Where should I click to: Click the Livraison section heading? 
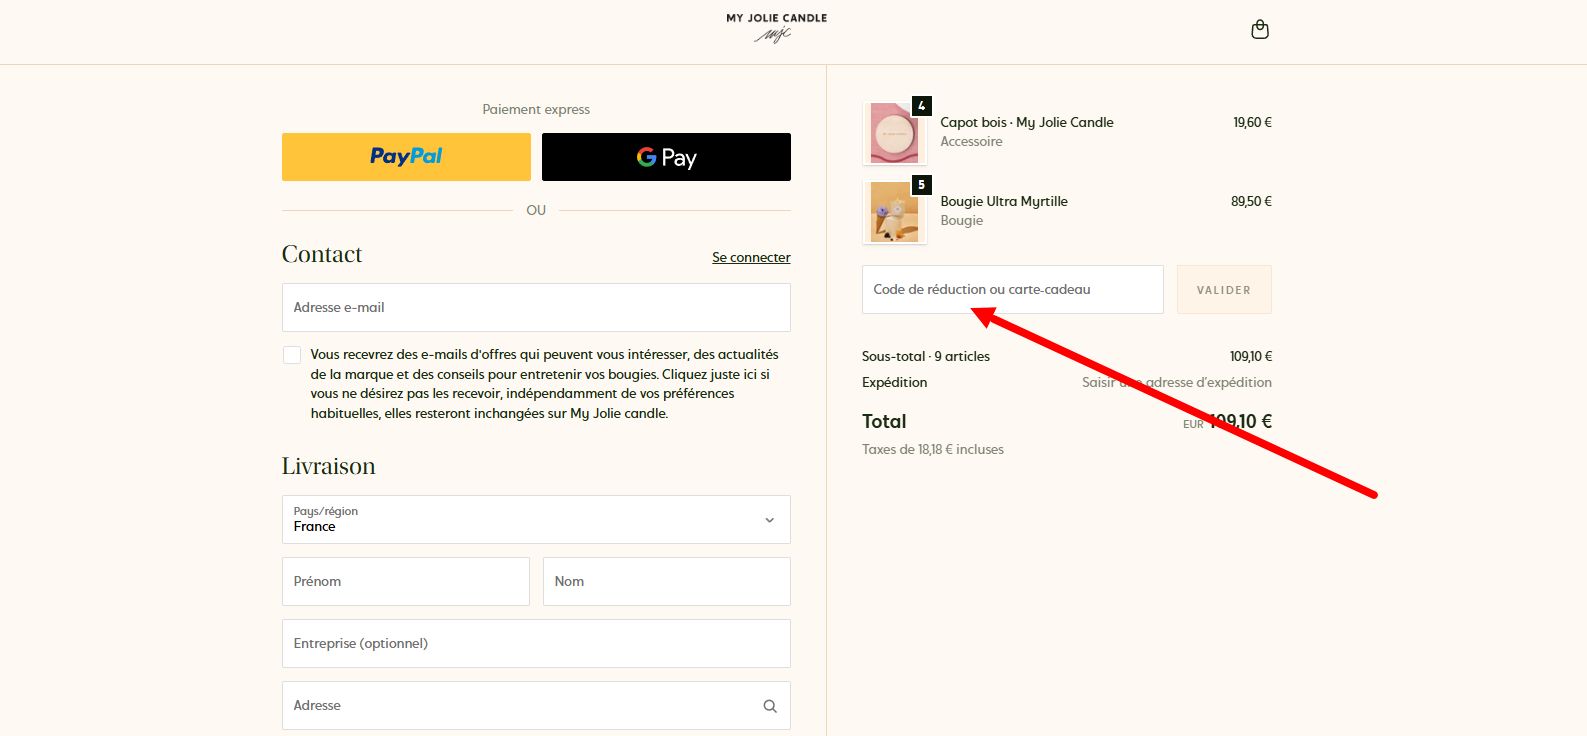(329, 466)
